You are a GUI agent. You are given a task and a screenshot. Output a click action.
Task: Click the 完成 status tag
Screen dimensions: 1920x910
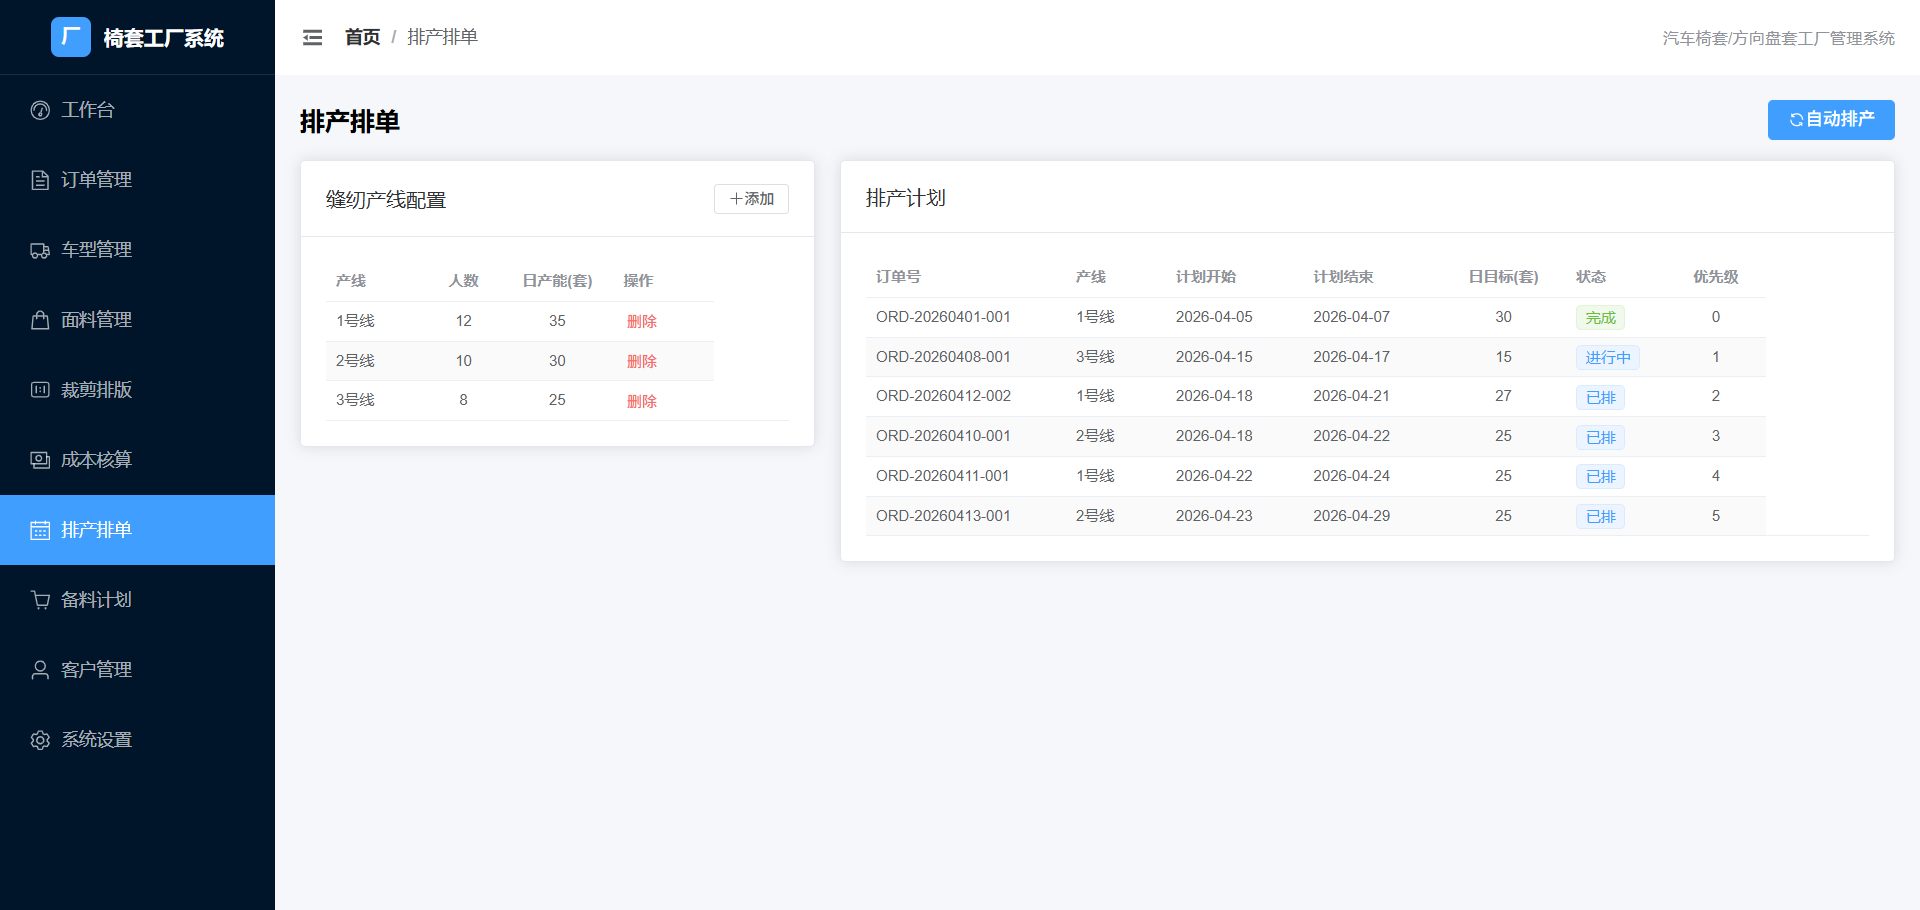point(1600,318)
